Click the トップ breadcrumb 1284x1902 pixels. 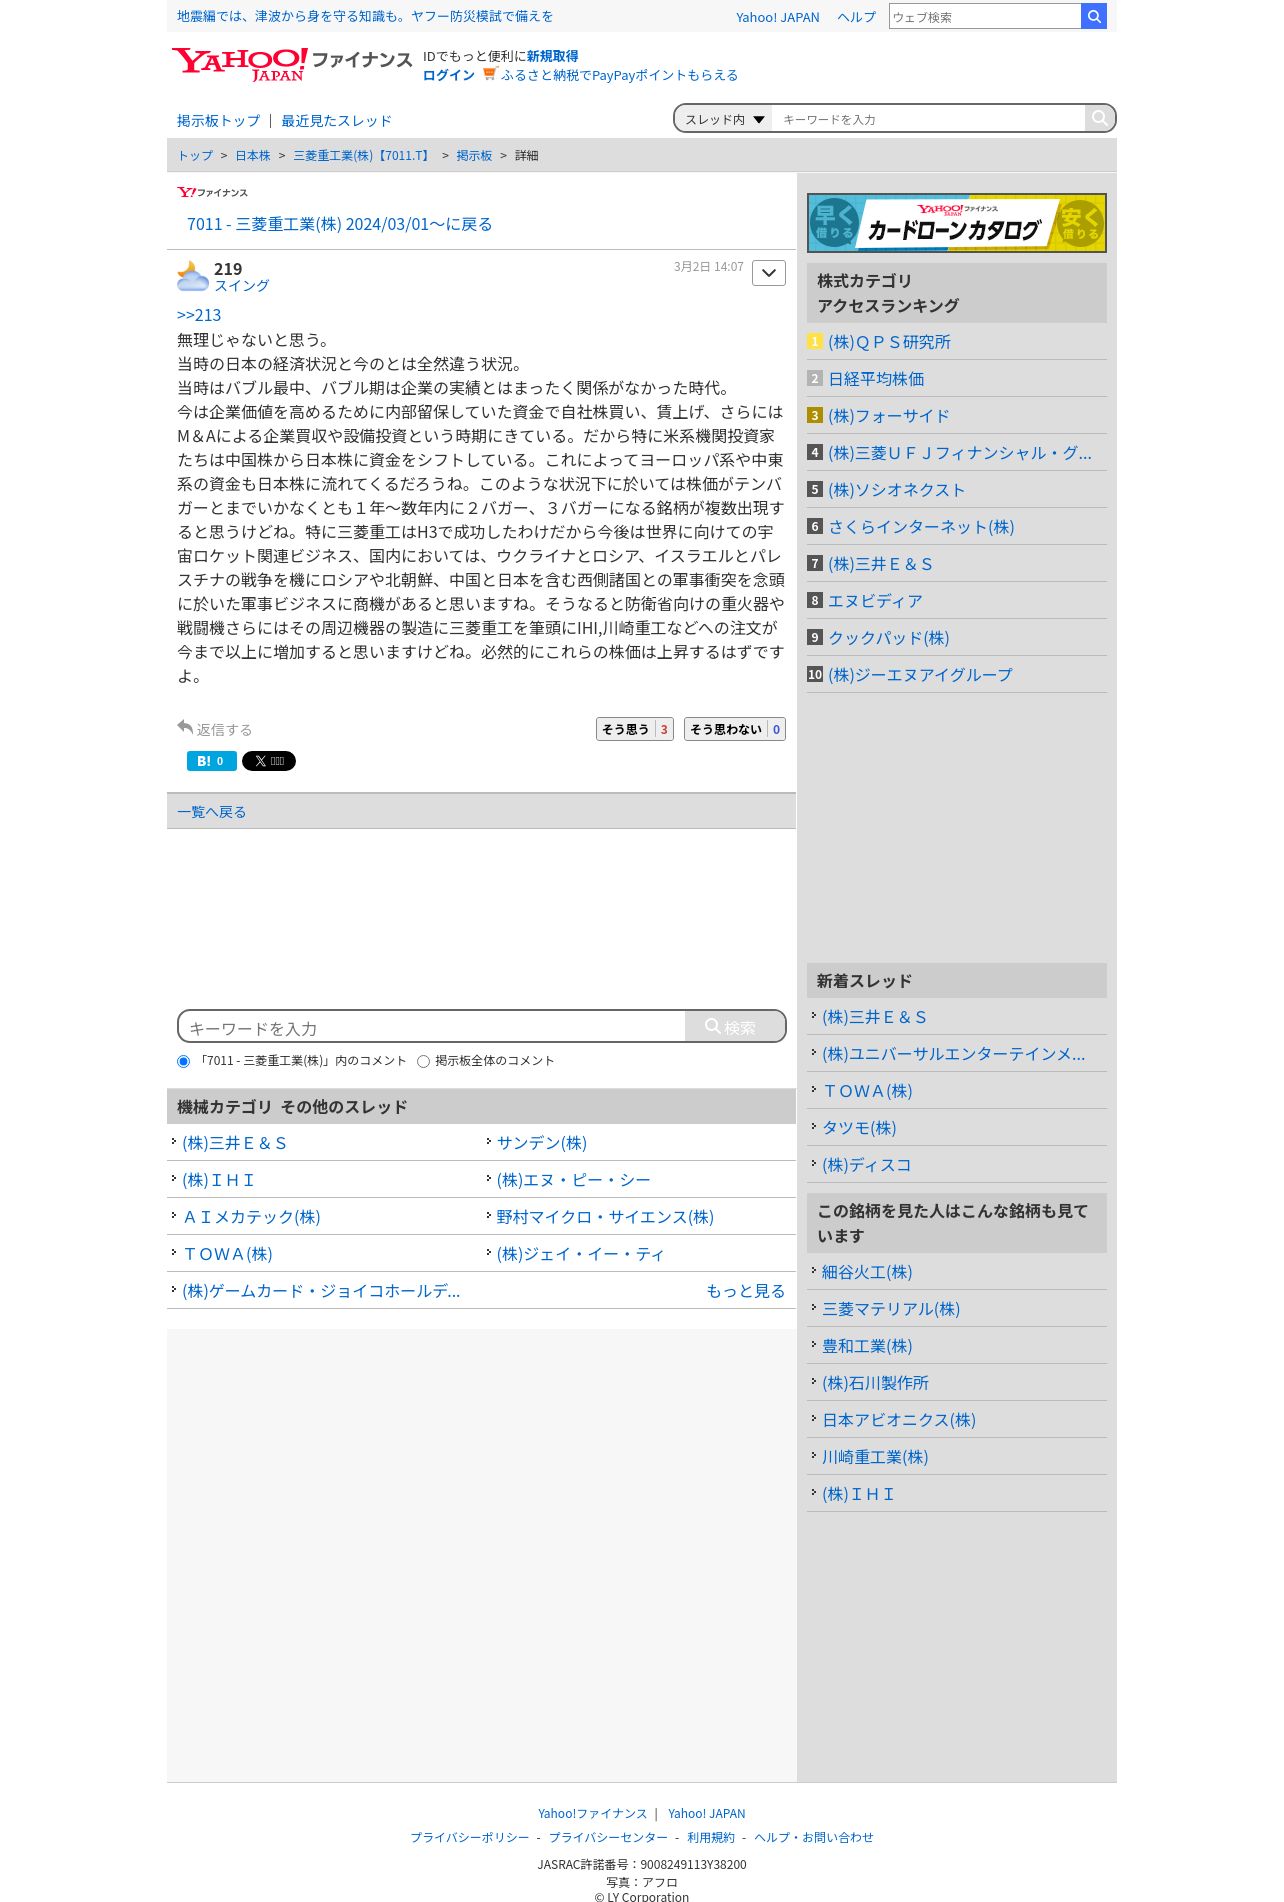195,155
